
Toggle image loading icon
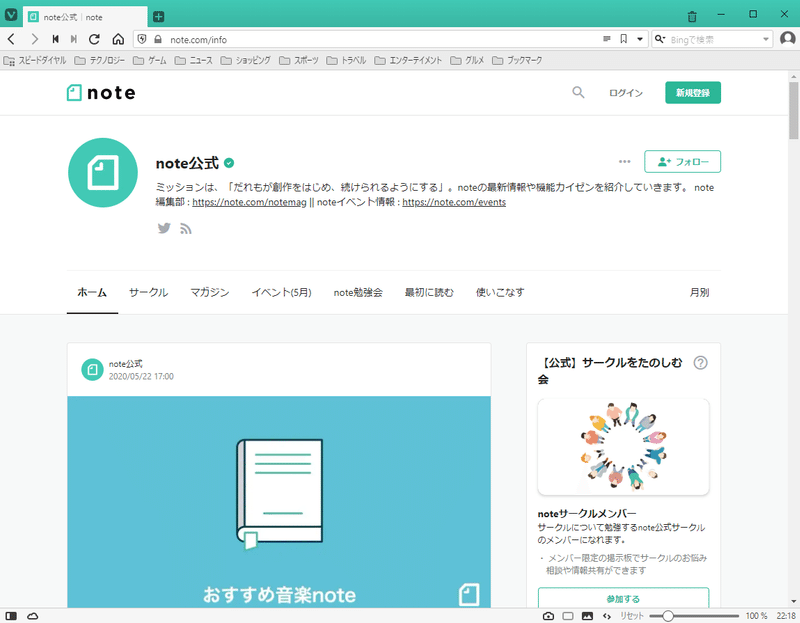tap(587, 616)
